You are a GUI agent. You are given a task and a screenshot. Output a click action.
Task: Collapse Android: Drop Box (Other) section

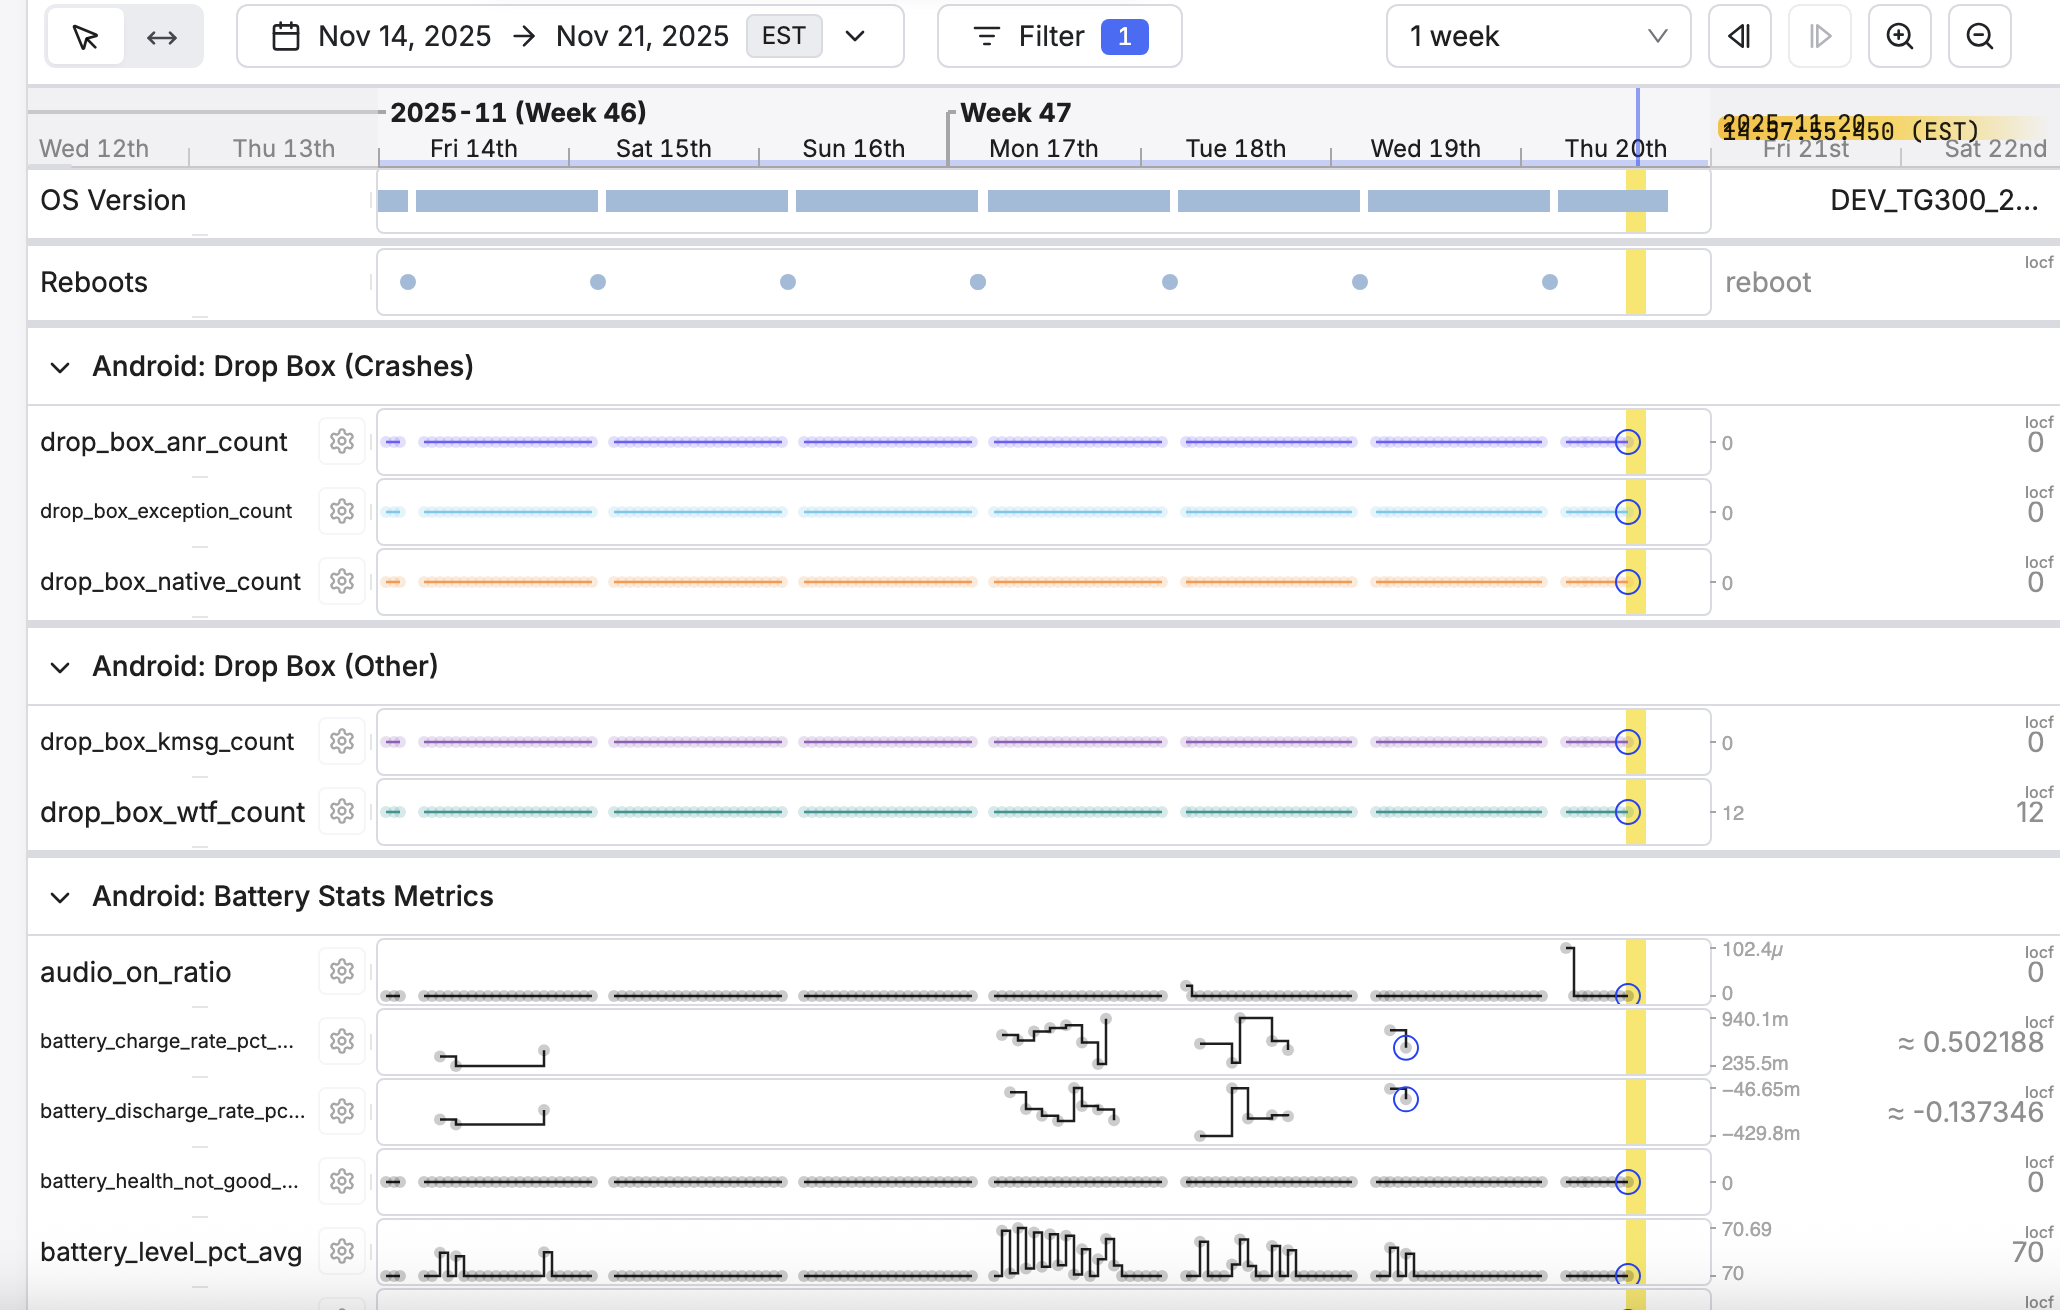[x=60, y=667]
